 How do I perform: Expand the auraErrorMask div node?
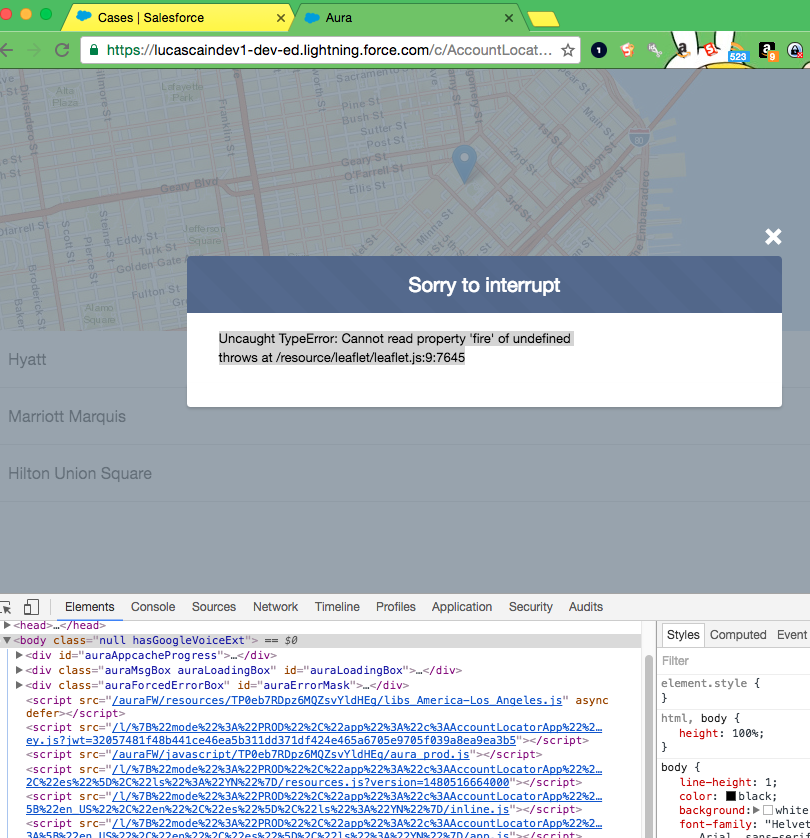(19, 685)
